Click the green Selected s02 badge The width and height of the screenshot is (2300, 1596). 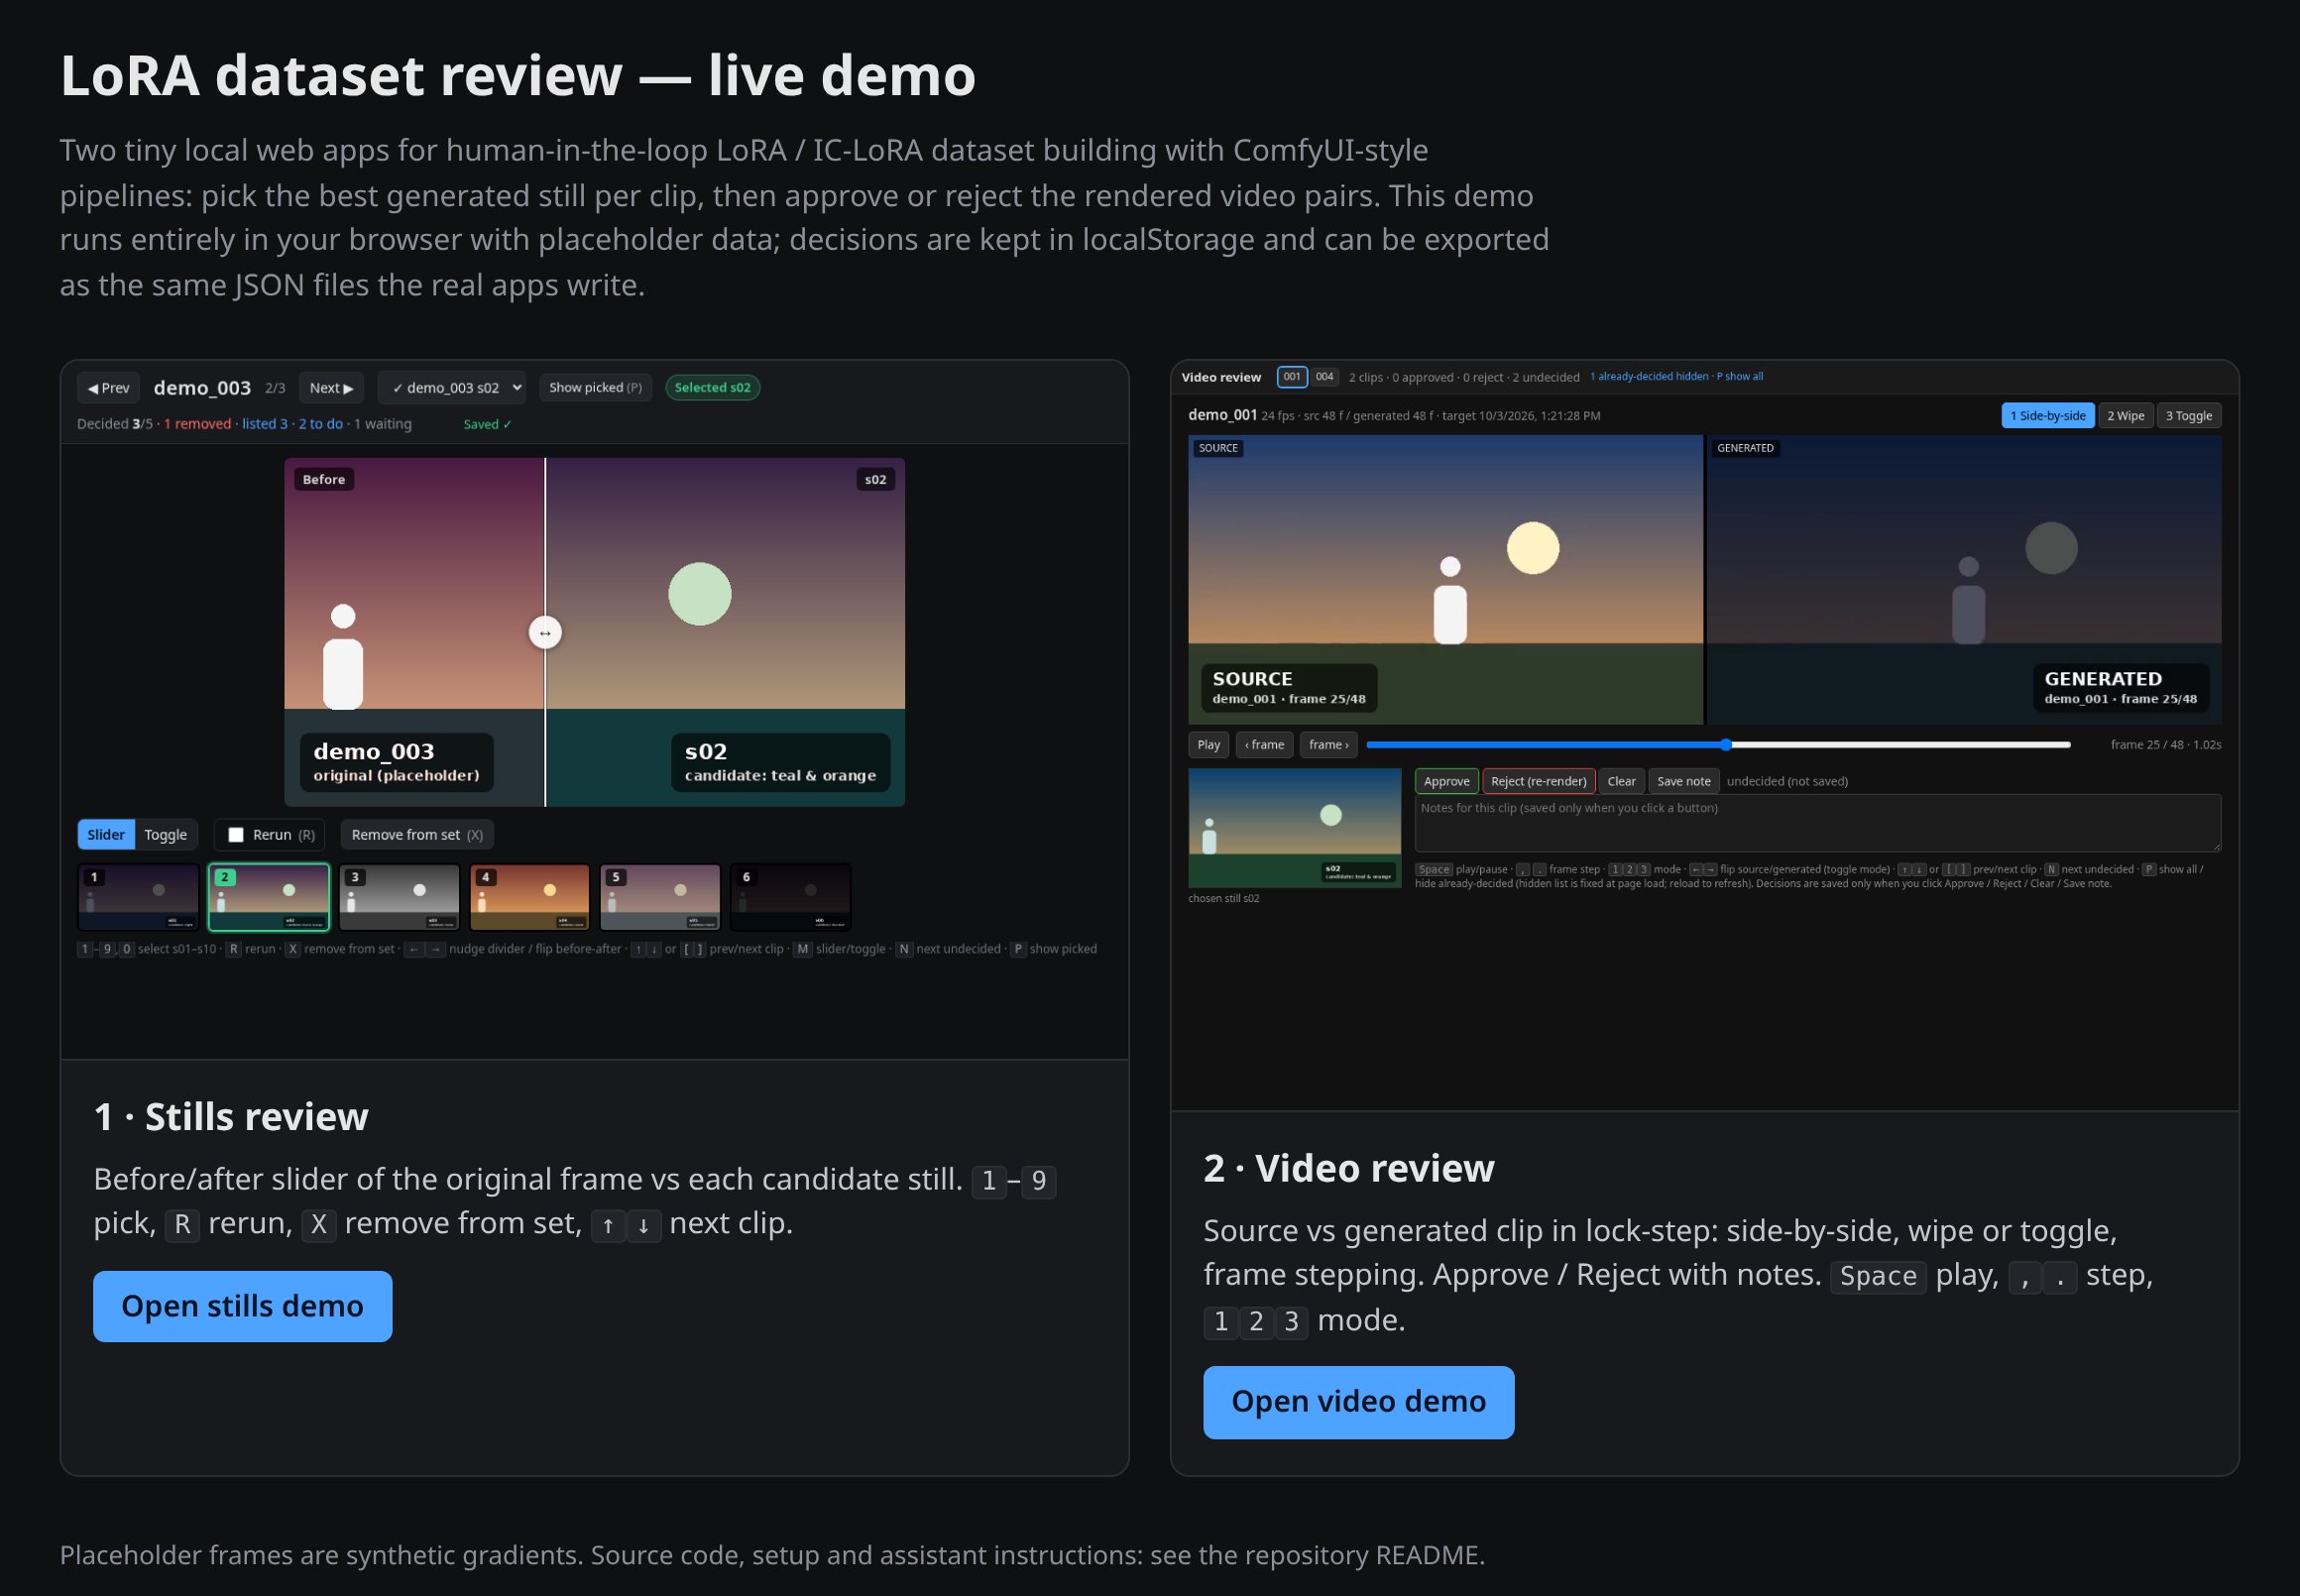point(712,388)
